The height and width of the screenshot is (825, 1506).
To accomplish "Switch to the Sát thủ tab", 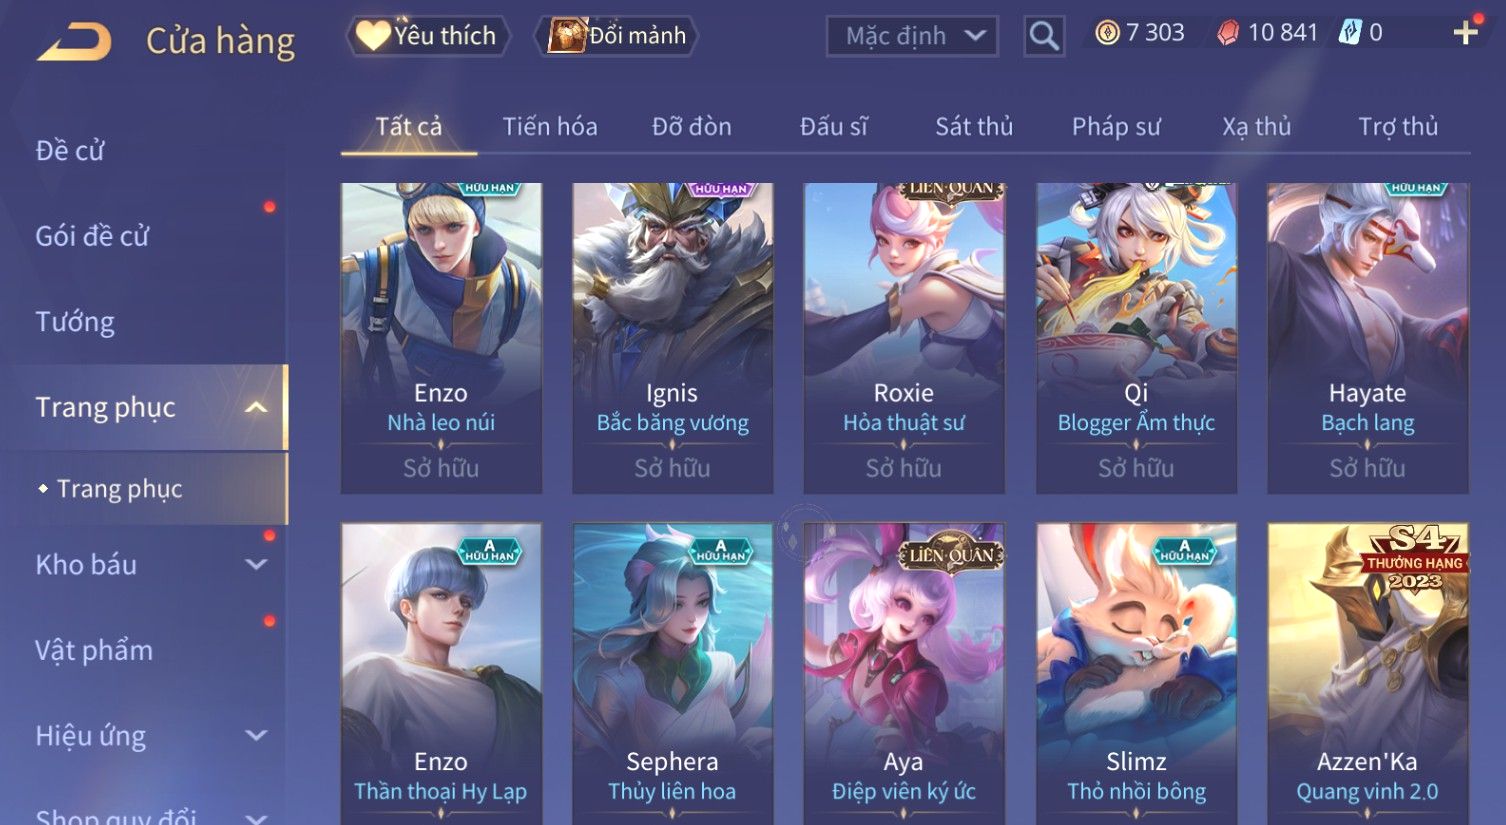I will point(974,127).
